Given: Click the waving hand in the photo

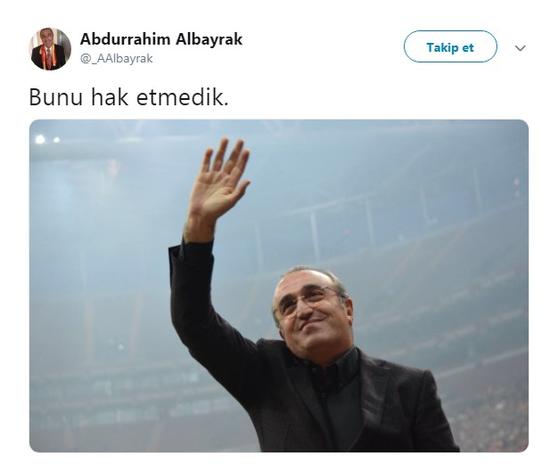Looking at the screenshot, I should (x=219, y=182).
